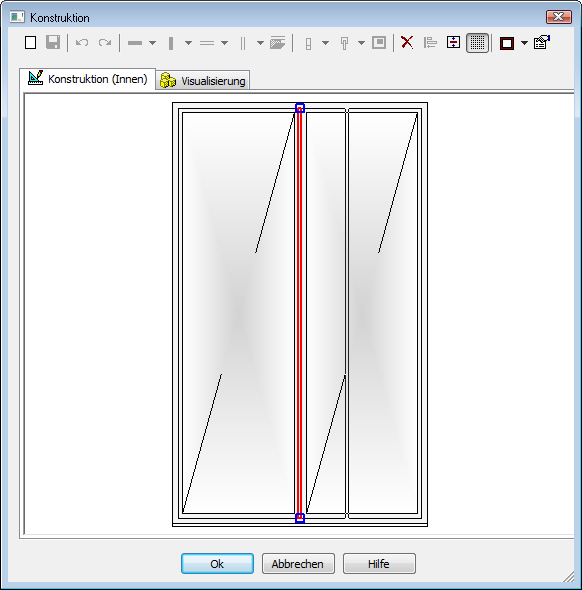Click the distribute evenly center icon
Viewport: 582px width, 590px height.
tap(453, 43)
